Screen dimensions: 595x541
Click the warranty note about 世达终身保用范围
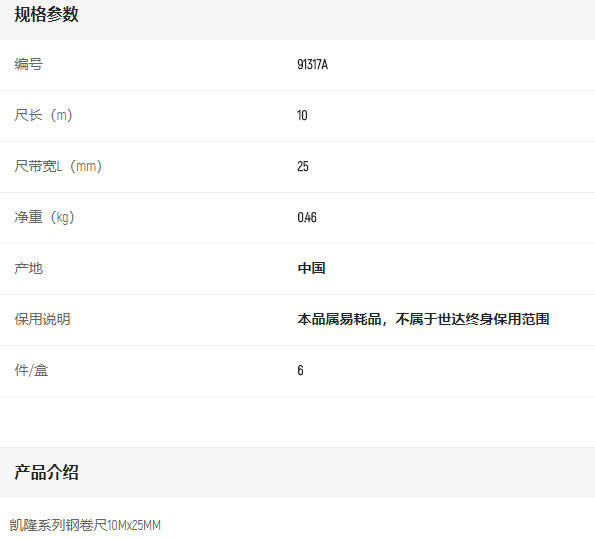423,319
